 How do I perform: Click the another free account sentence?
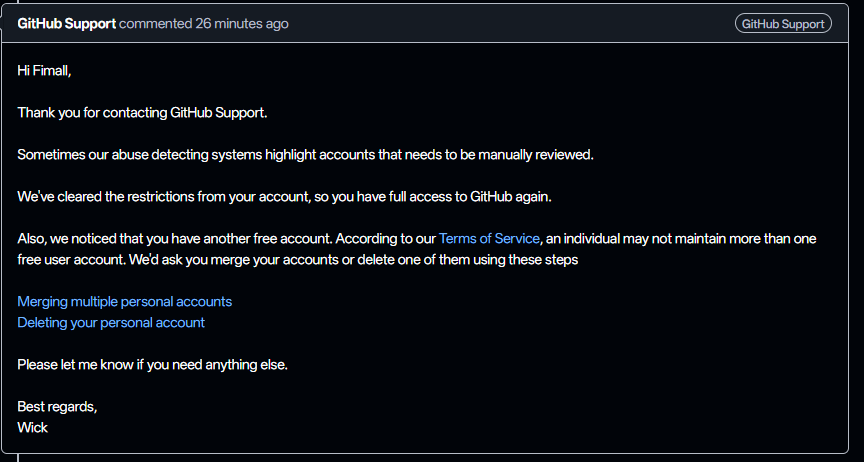point(417,239)
